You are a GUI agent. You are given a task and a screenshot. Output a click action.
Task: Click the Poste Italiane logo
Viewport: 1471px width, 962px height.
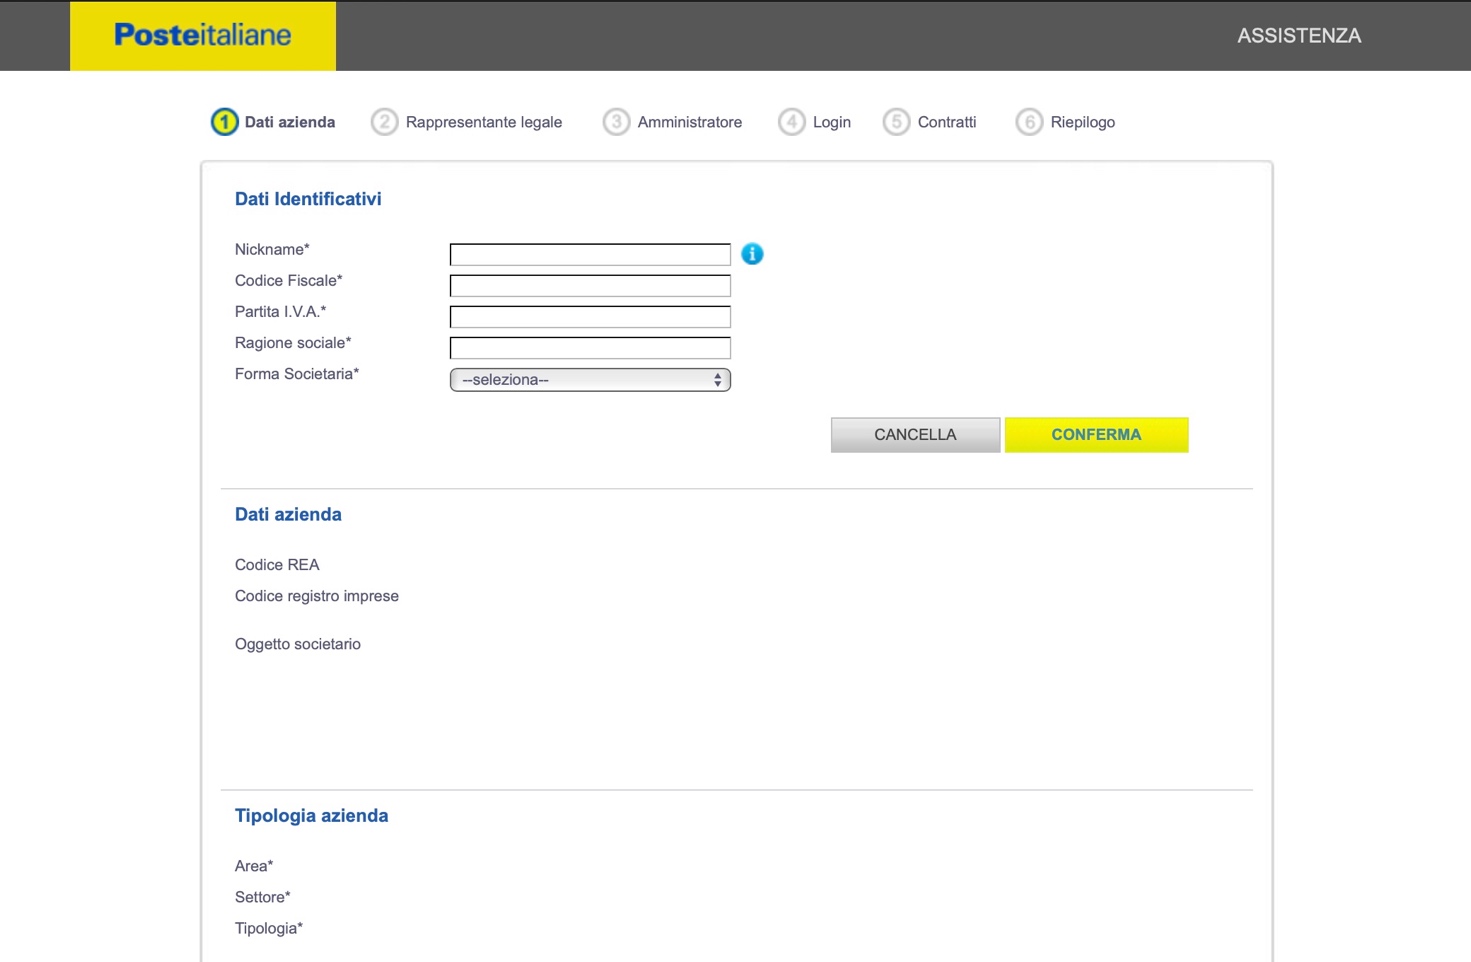point(203,36)
